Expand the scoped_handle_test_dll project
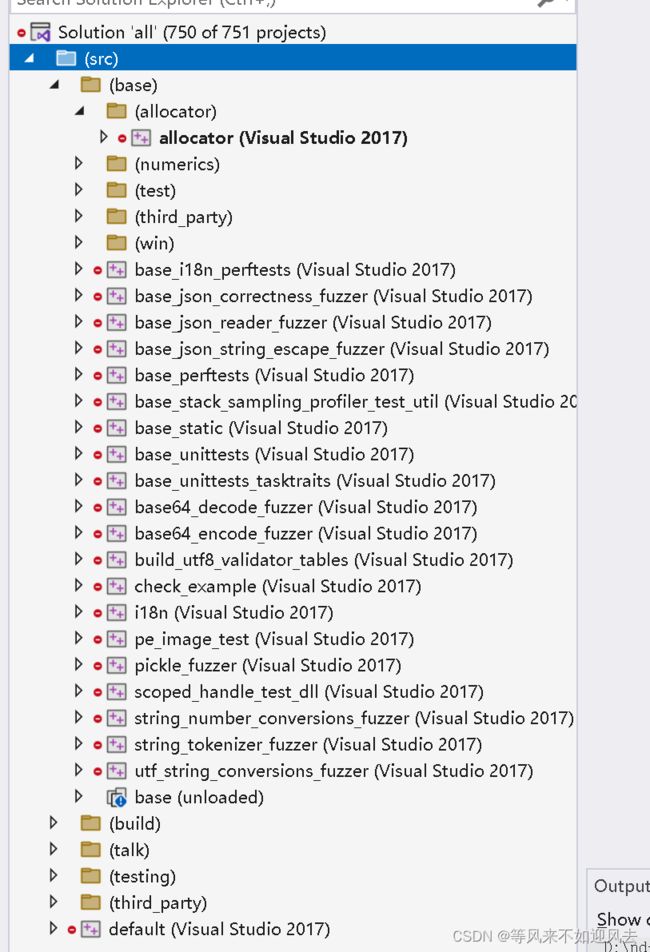650x952 pixels. (x=78, y=691)
